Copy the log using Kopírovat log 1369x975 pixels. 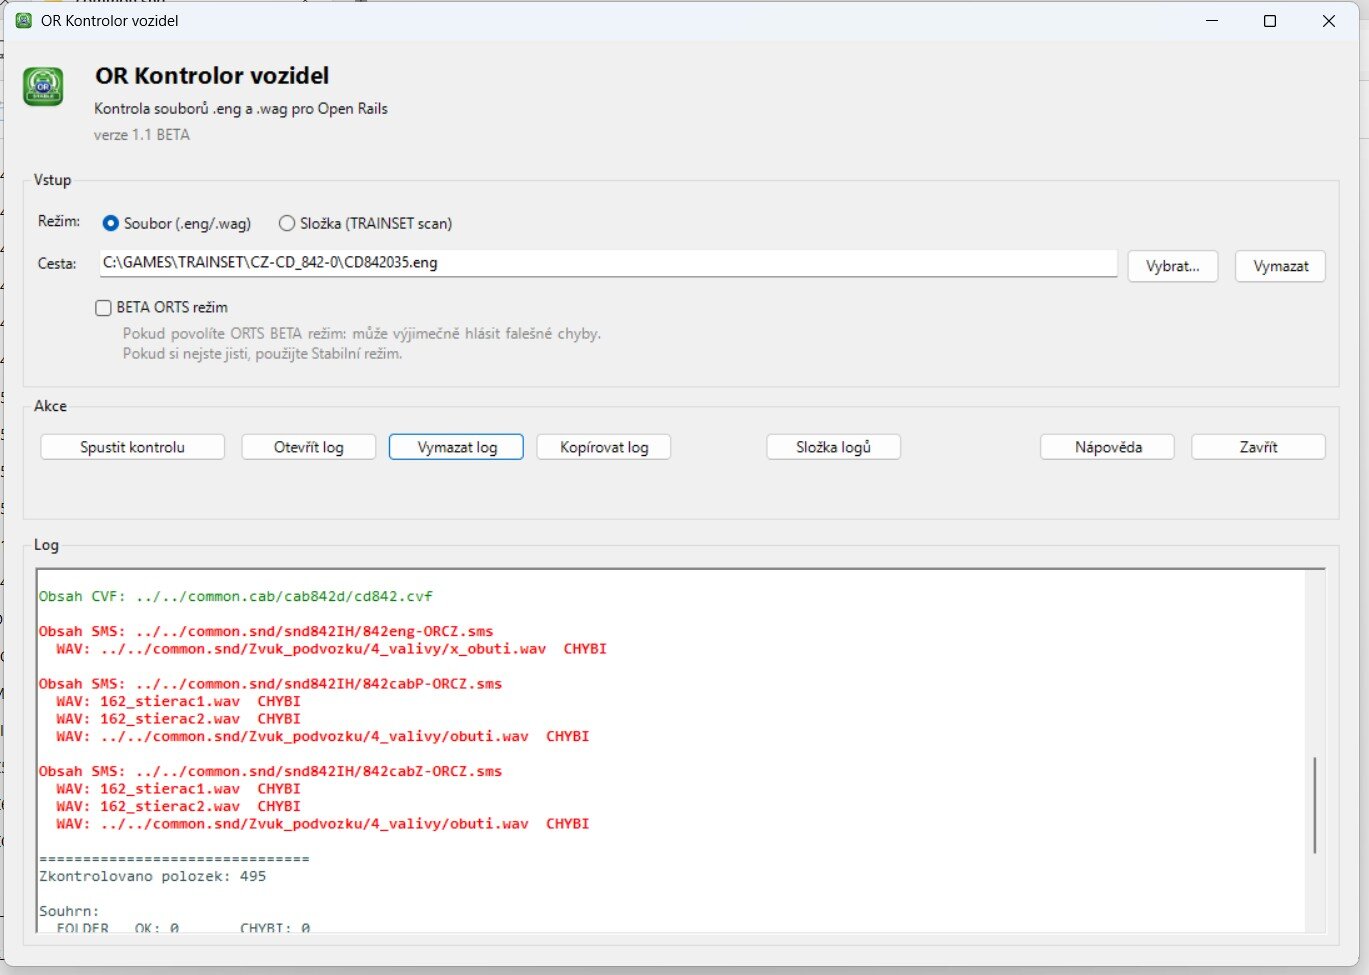pyautogui.click(x=603, y=447)
